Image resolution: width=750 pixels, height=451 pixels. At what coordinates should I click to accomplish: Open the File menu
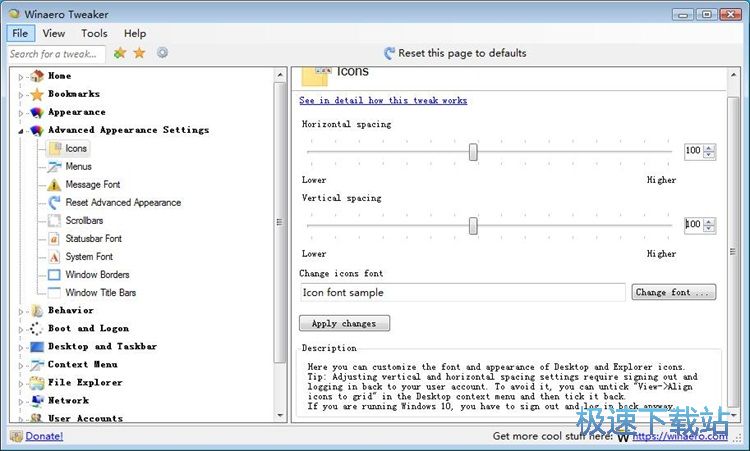coord(20,33)
